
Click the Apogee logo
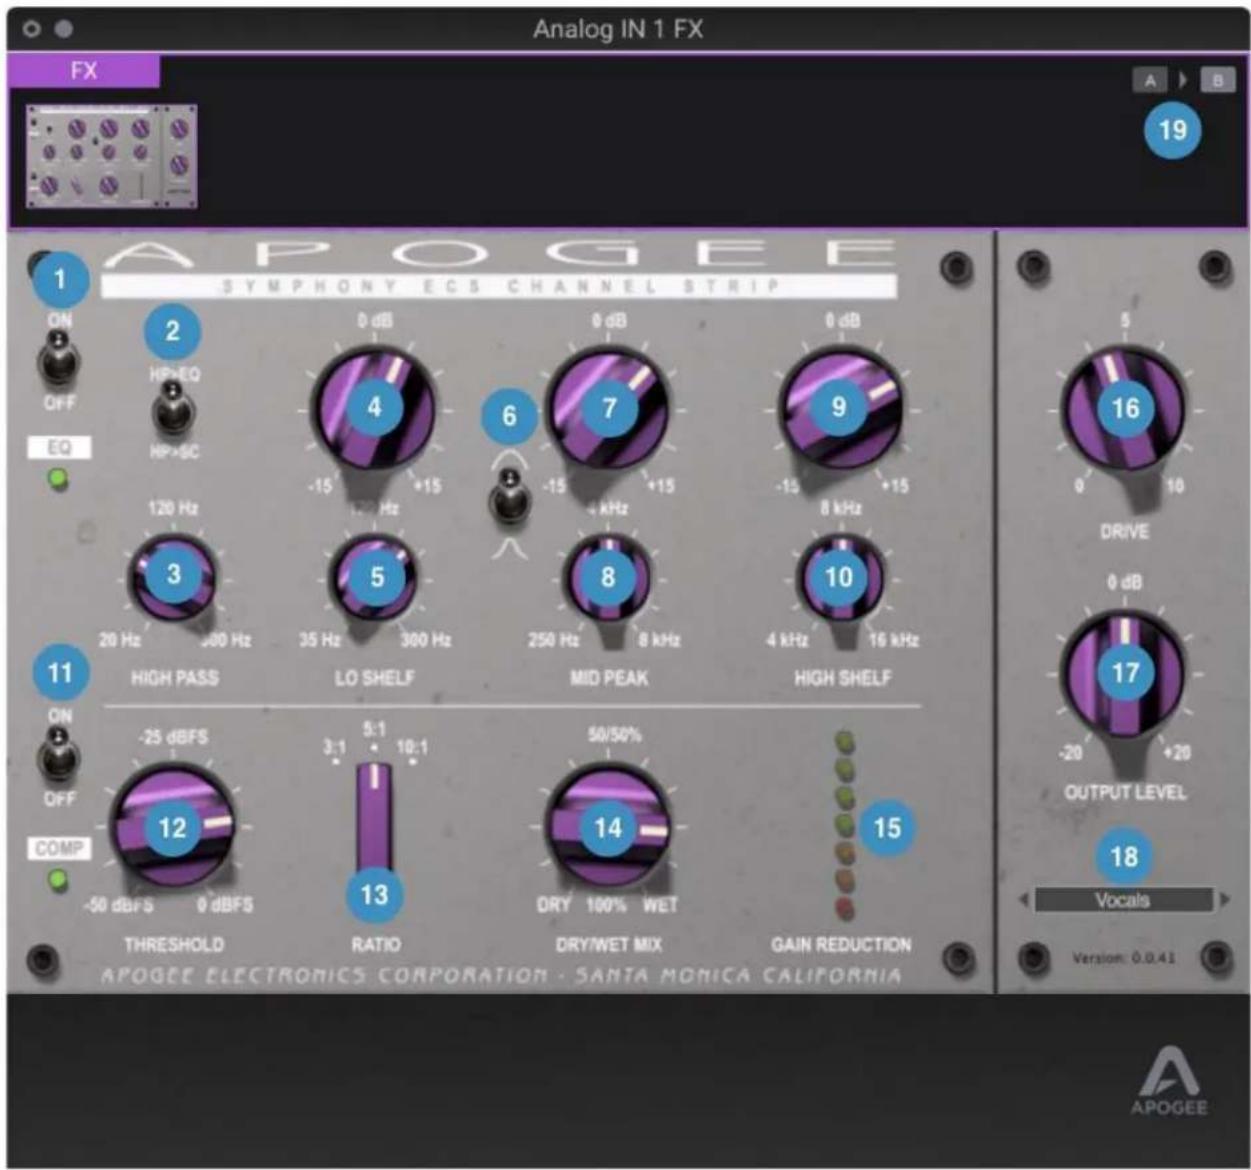pyautogui.click(x=1169, y=1080)
